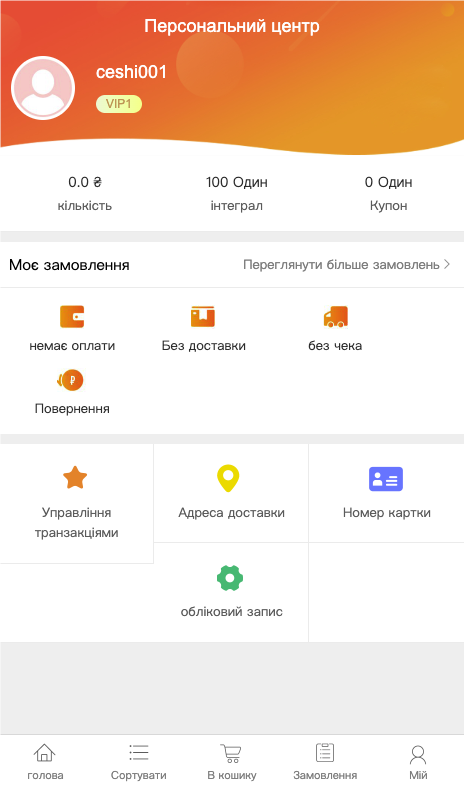Open the Повернення refund coin icon
The height and width of the screenshot is (787, 464).
tap(70, 380)
